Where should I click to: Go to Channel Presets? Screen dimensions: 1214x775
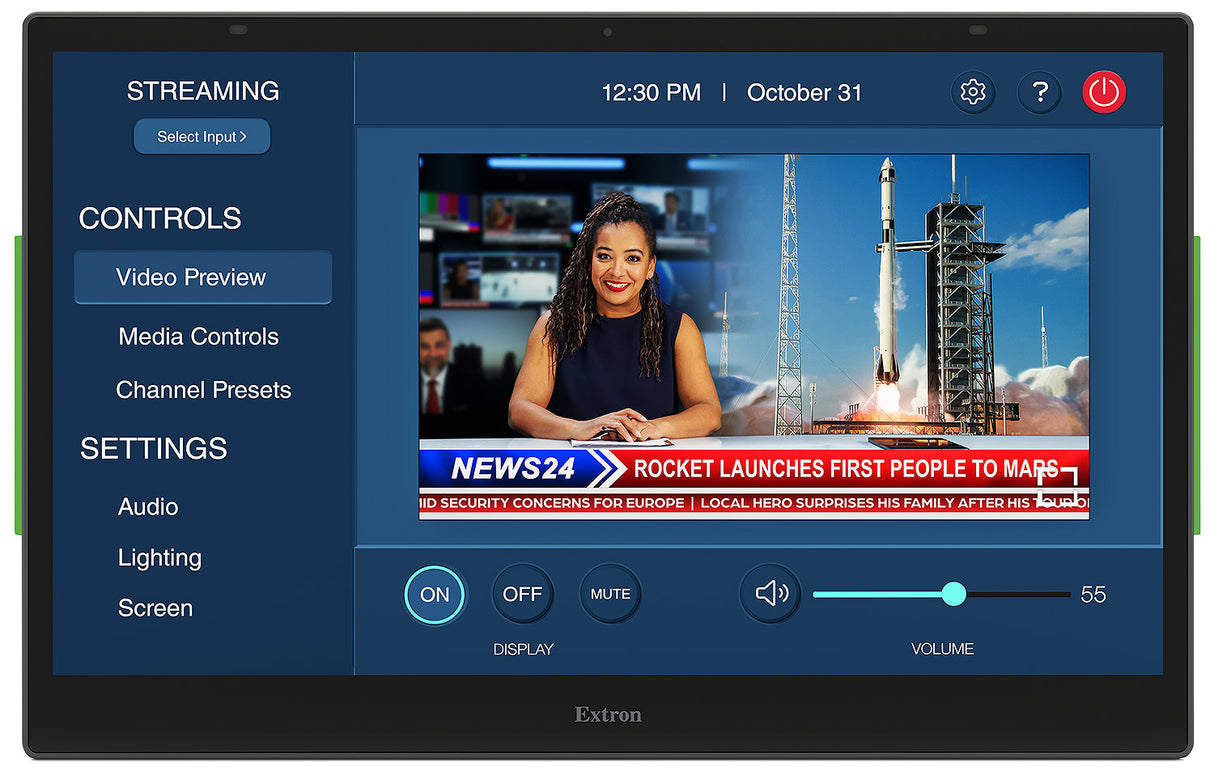pos(203,390)
